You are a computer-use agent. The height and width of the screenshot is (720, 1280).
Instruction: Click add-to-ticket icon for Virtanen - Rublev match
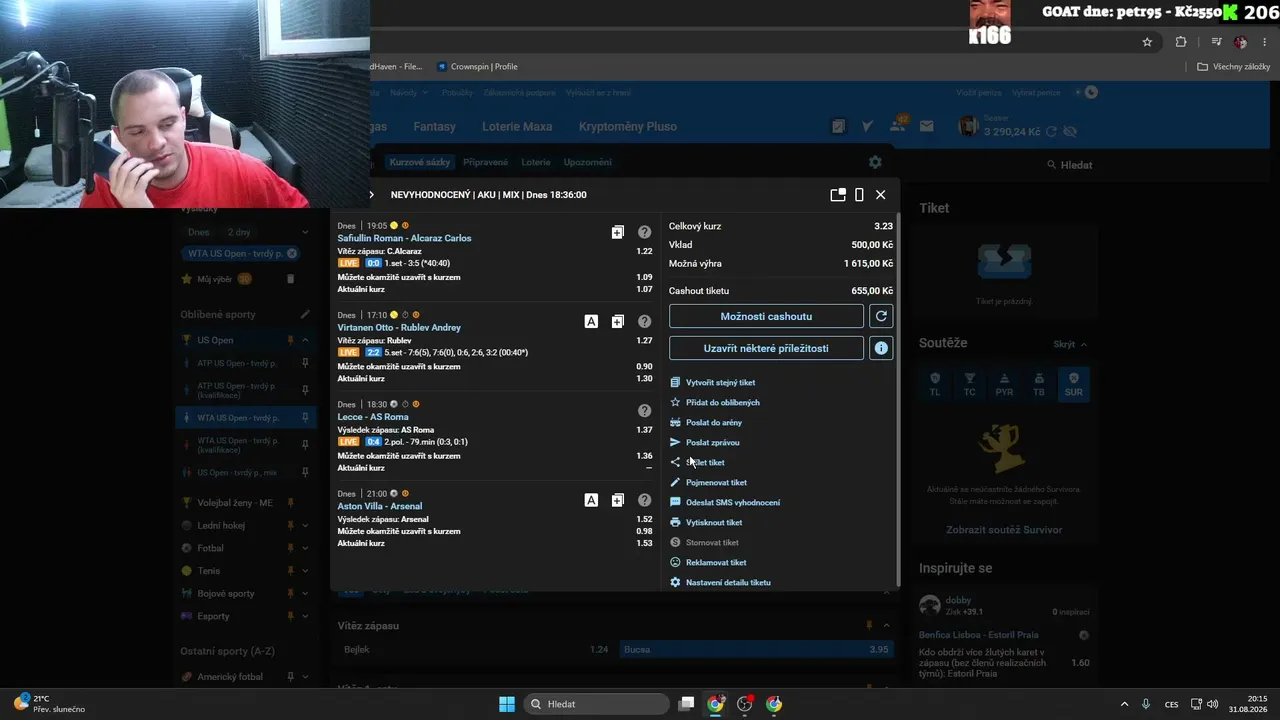click(x=617, y=321)
